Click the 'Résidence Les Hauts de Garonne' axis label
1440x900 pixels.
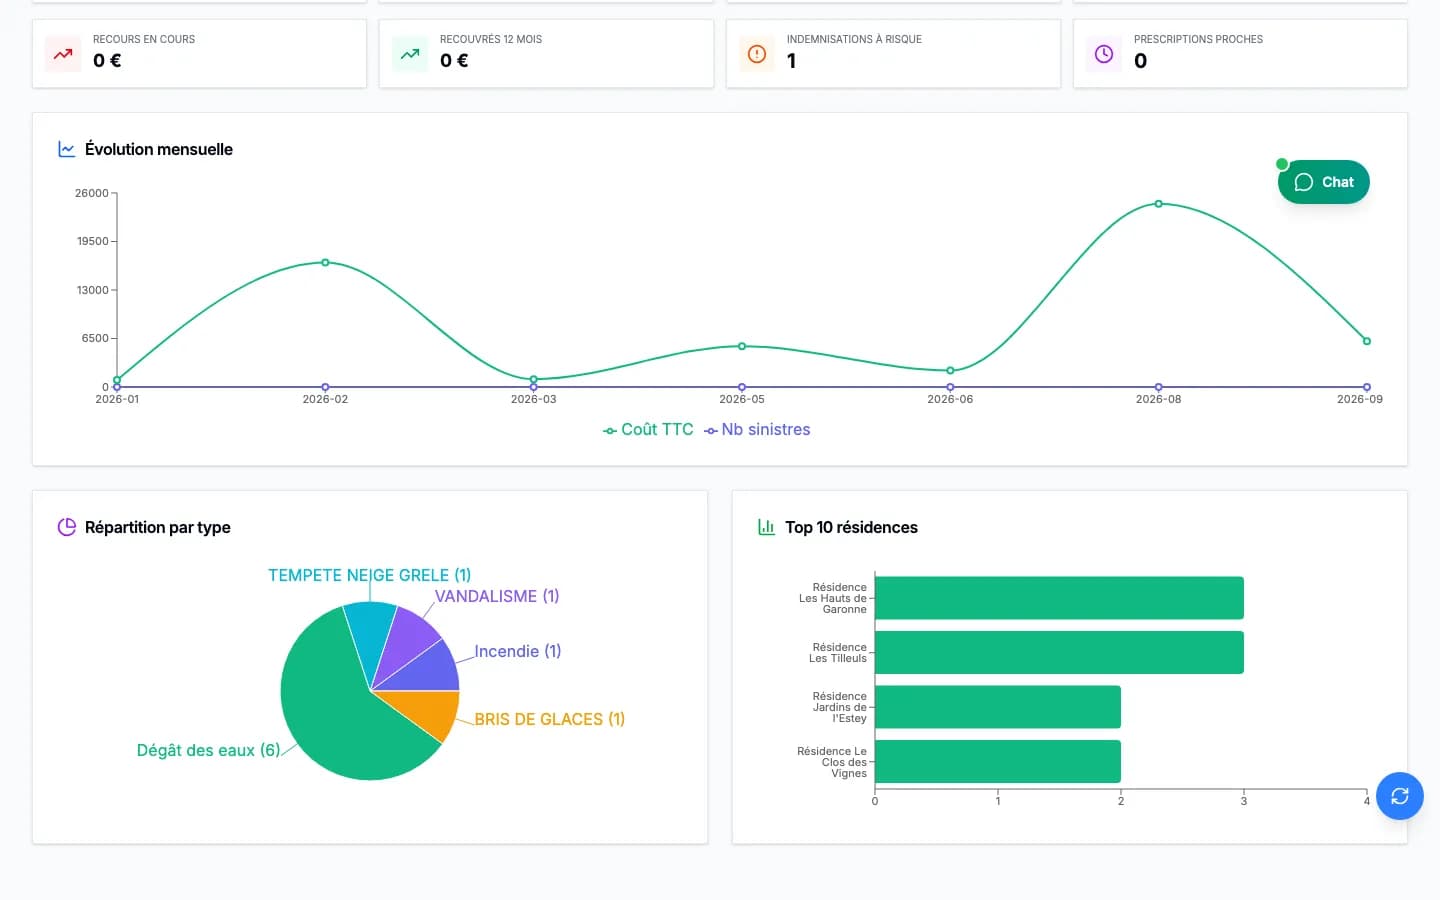click(x=833, y=598)
